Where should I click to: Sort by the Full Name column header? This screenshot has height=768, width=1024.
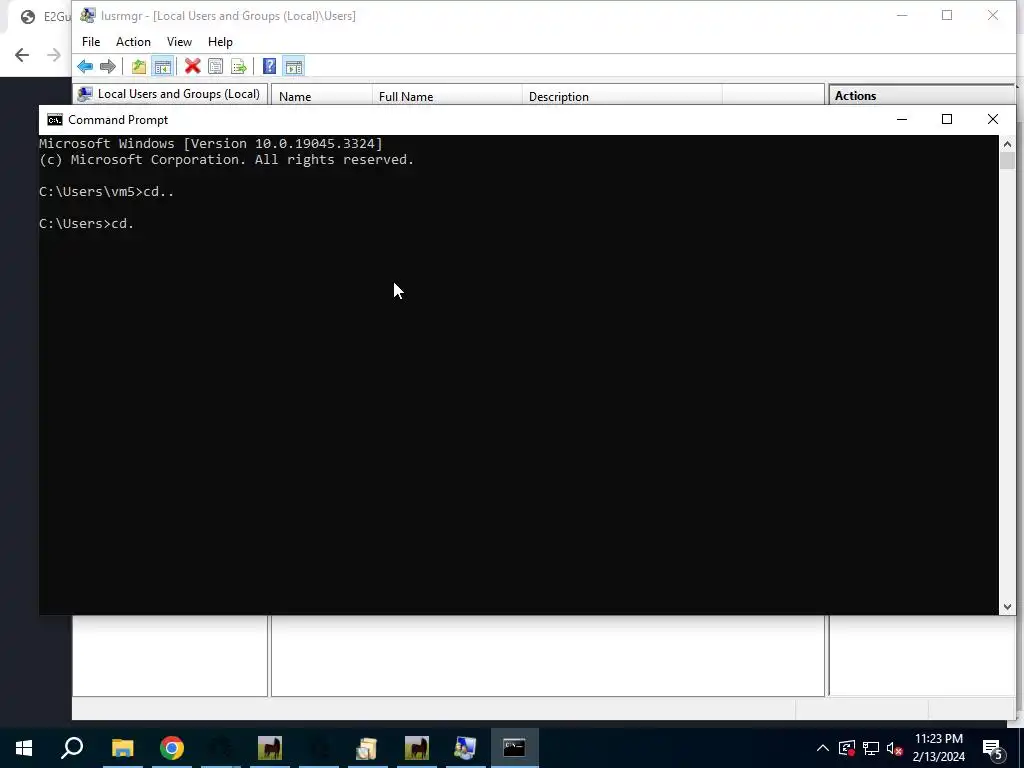[447, 96]
